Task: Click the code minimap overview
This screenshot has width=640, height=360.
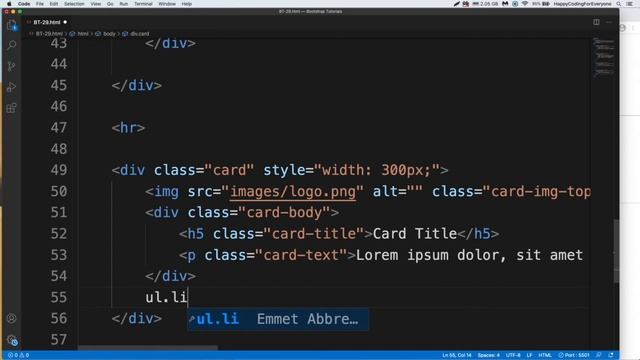Action: 603,57
